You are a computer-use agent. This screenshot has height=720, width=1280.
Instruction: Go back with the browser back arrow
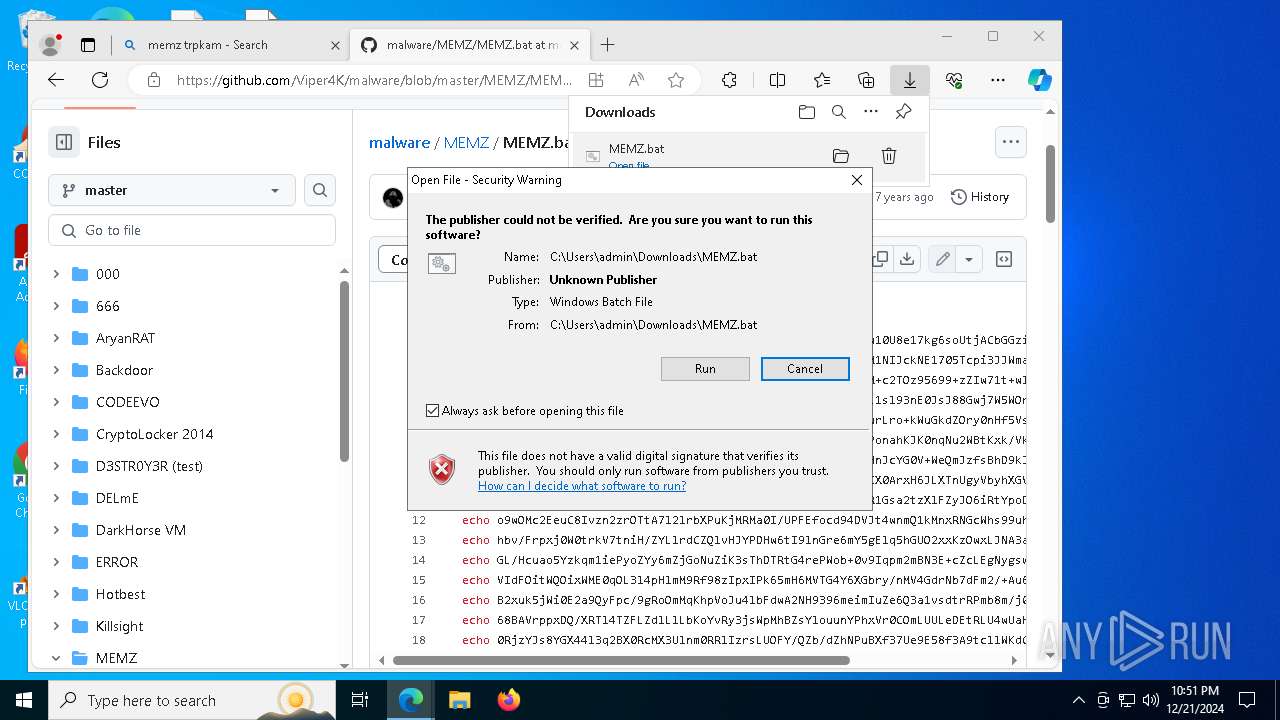click(x=56, y=80)
